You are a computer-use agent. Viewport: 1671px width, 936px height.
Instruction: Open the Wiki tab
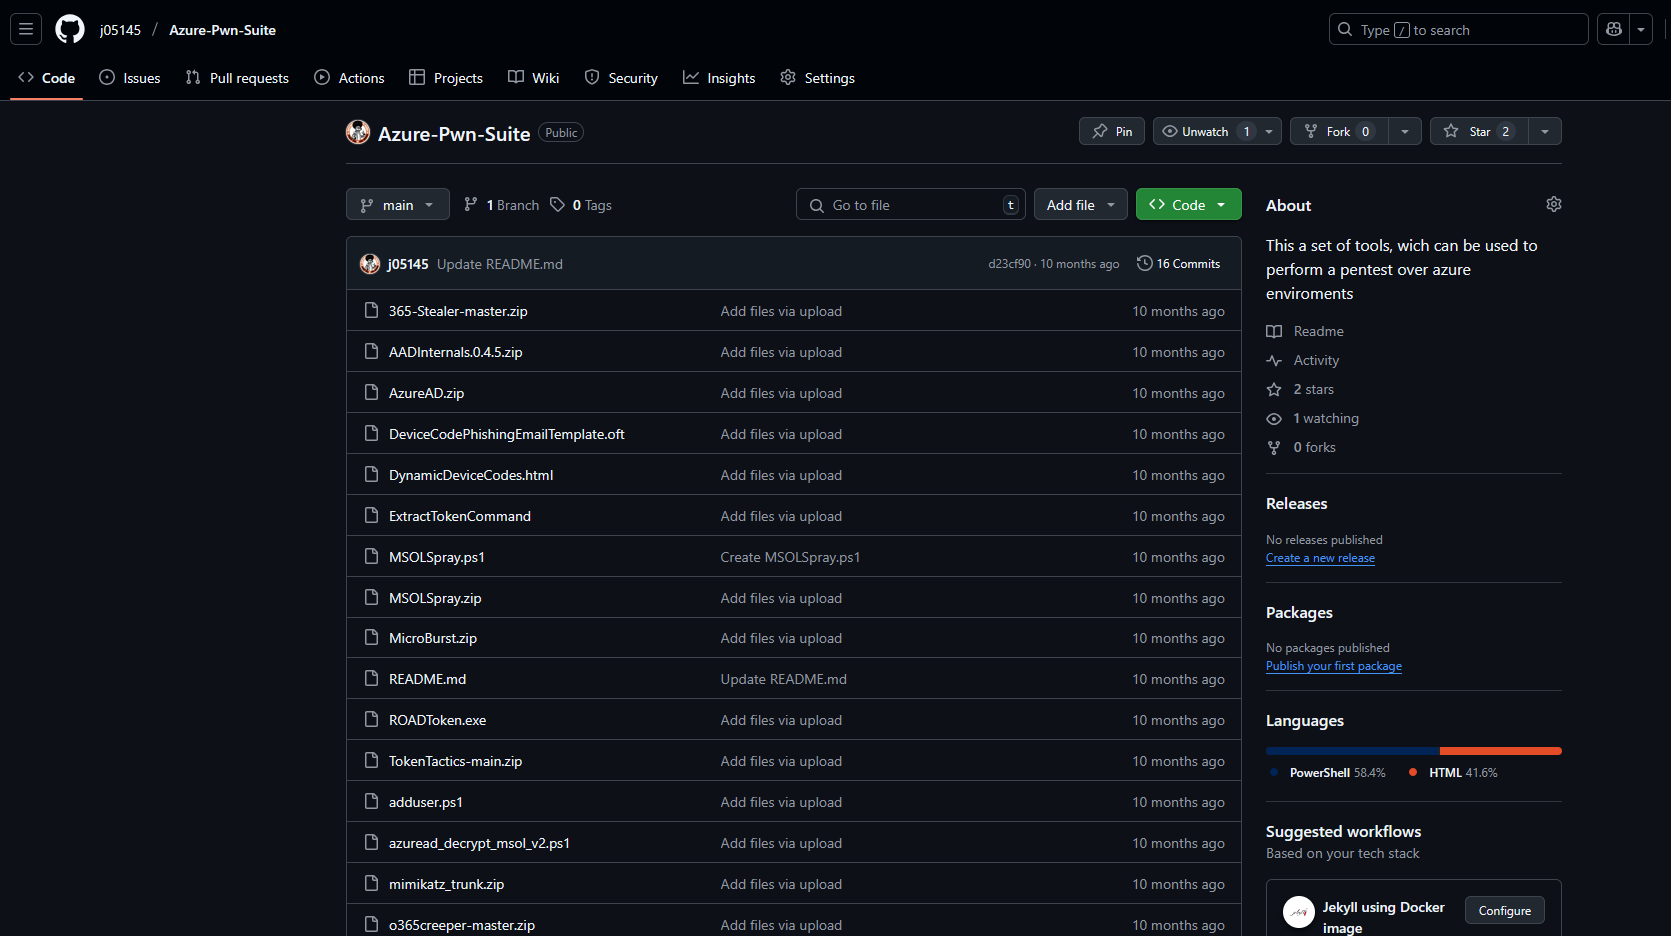[533, 77]
